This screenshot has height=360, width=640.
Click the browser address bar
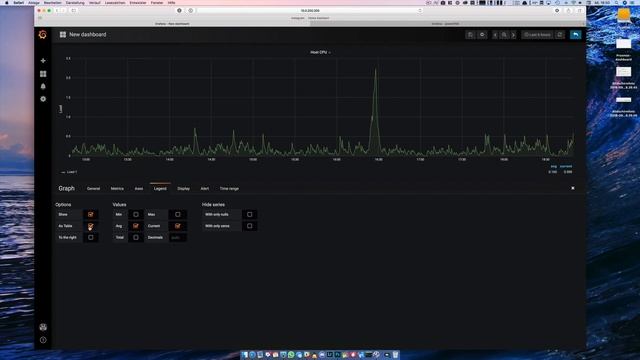310,11
